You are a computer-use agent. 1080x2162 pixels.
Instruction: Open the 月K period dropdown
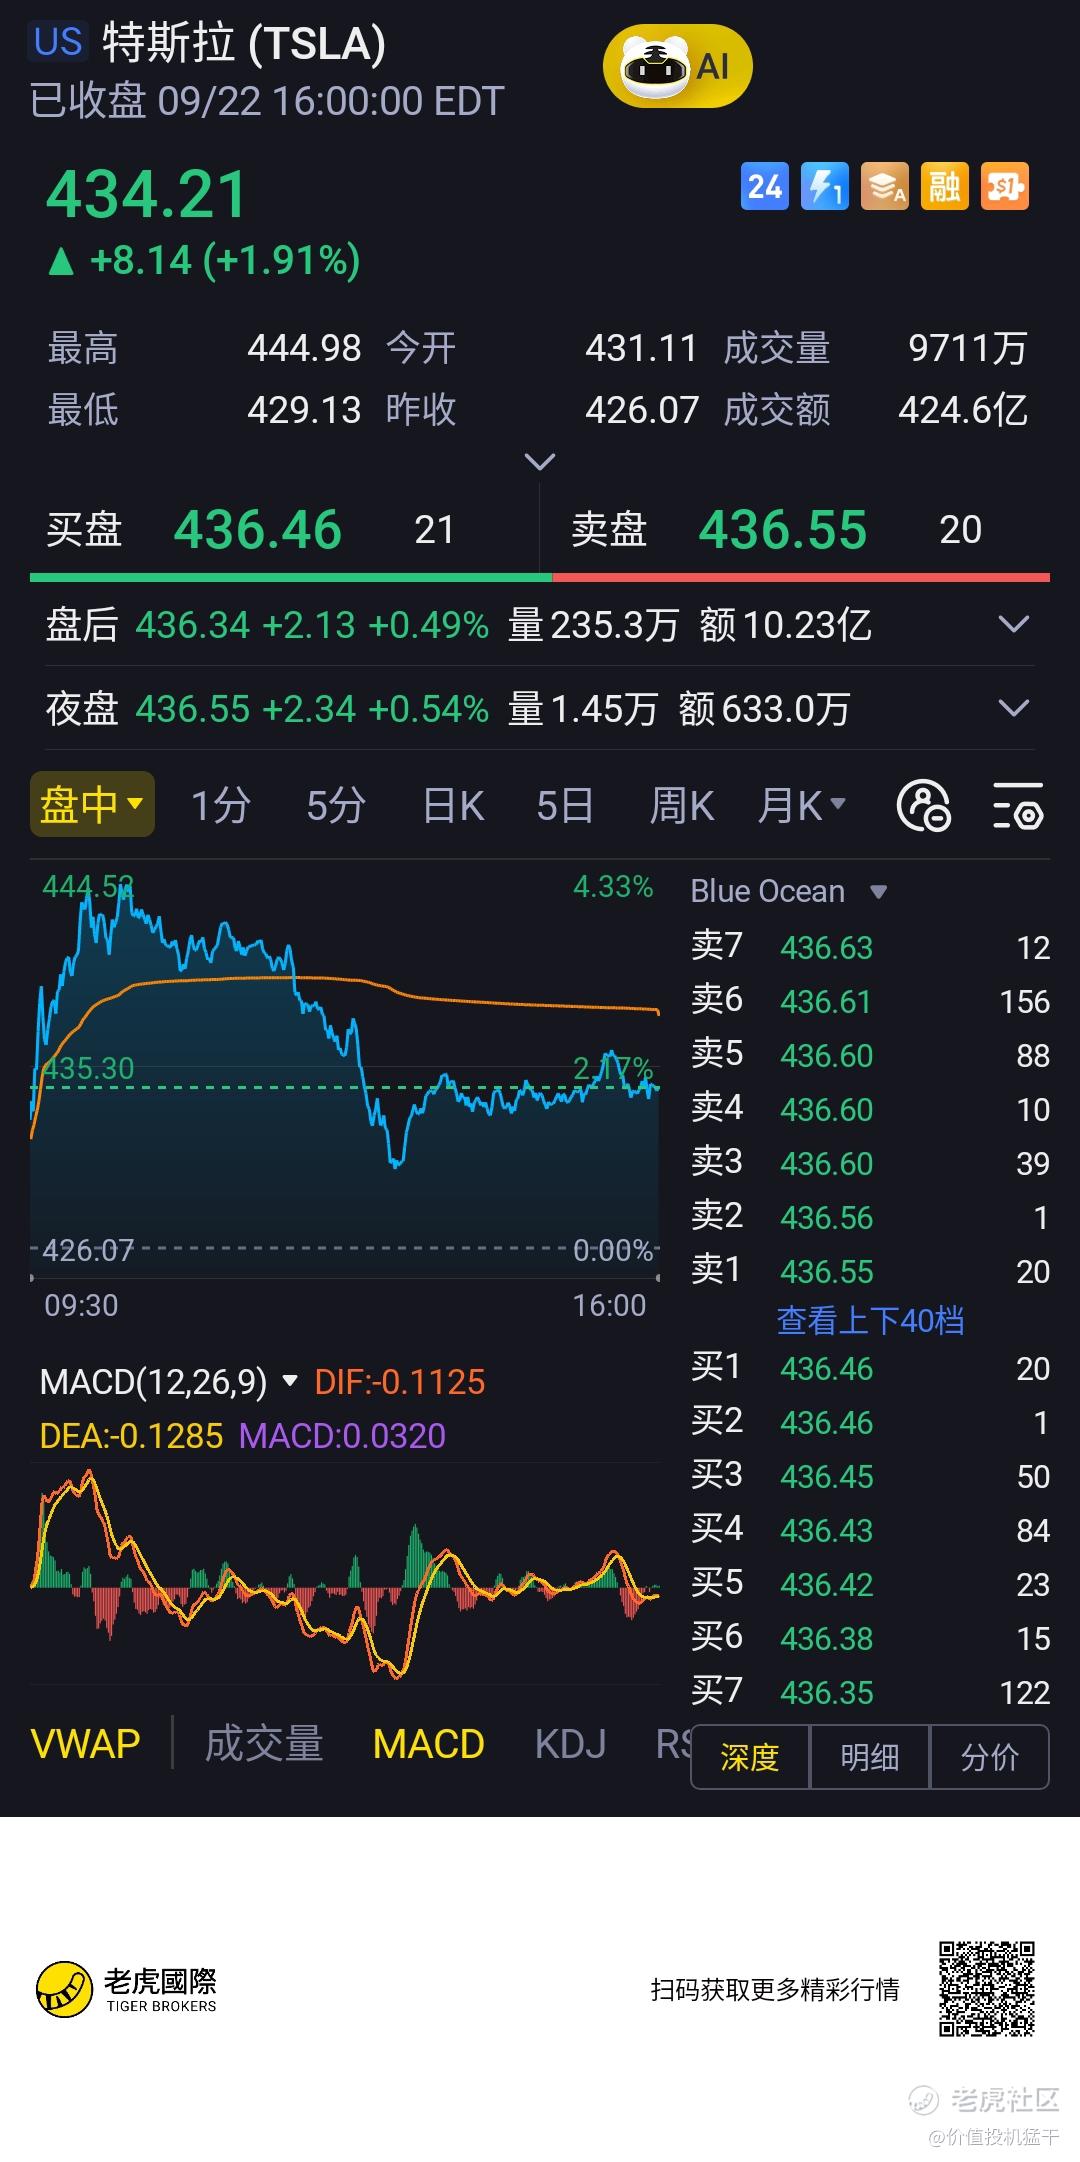coord(802,805)
